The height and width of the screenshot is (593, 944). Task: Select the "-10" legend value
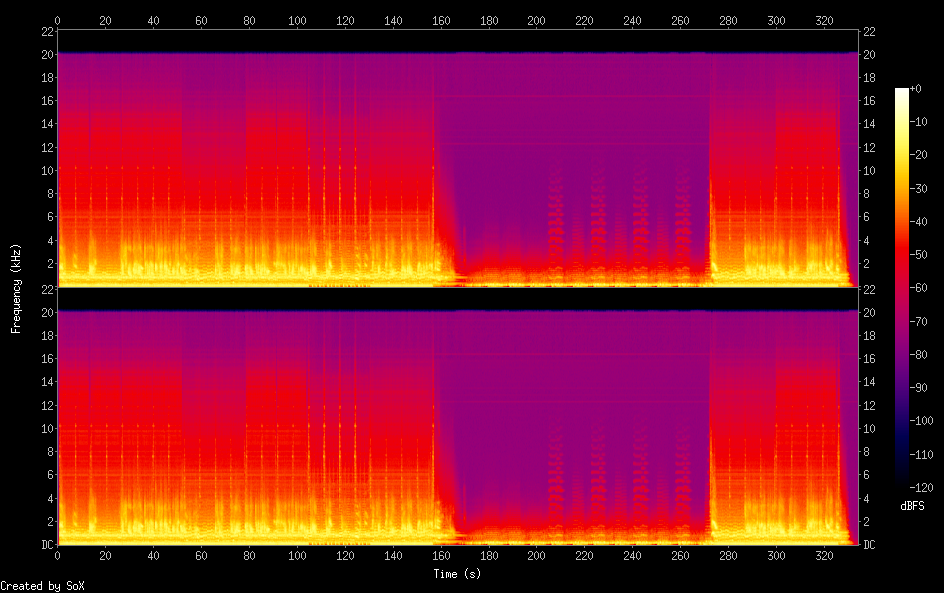[918, 122]
